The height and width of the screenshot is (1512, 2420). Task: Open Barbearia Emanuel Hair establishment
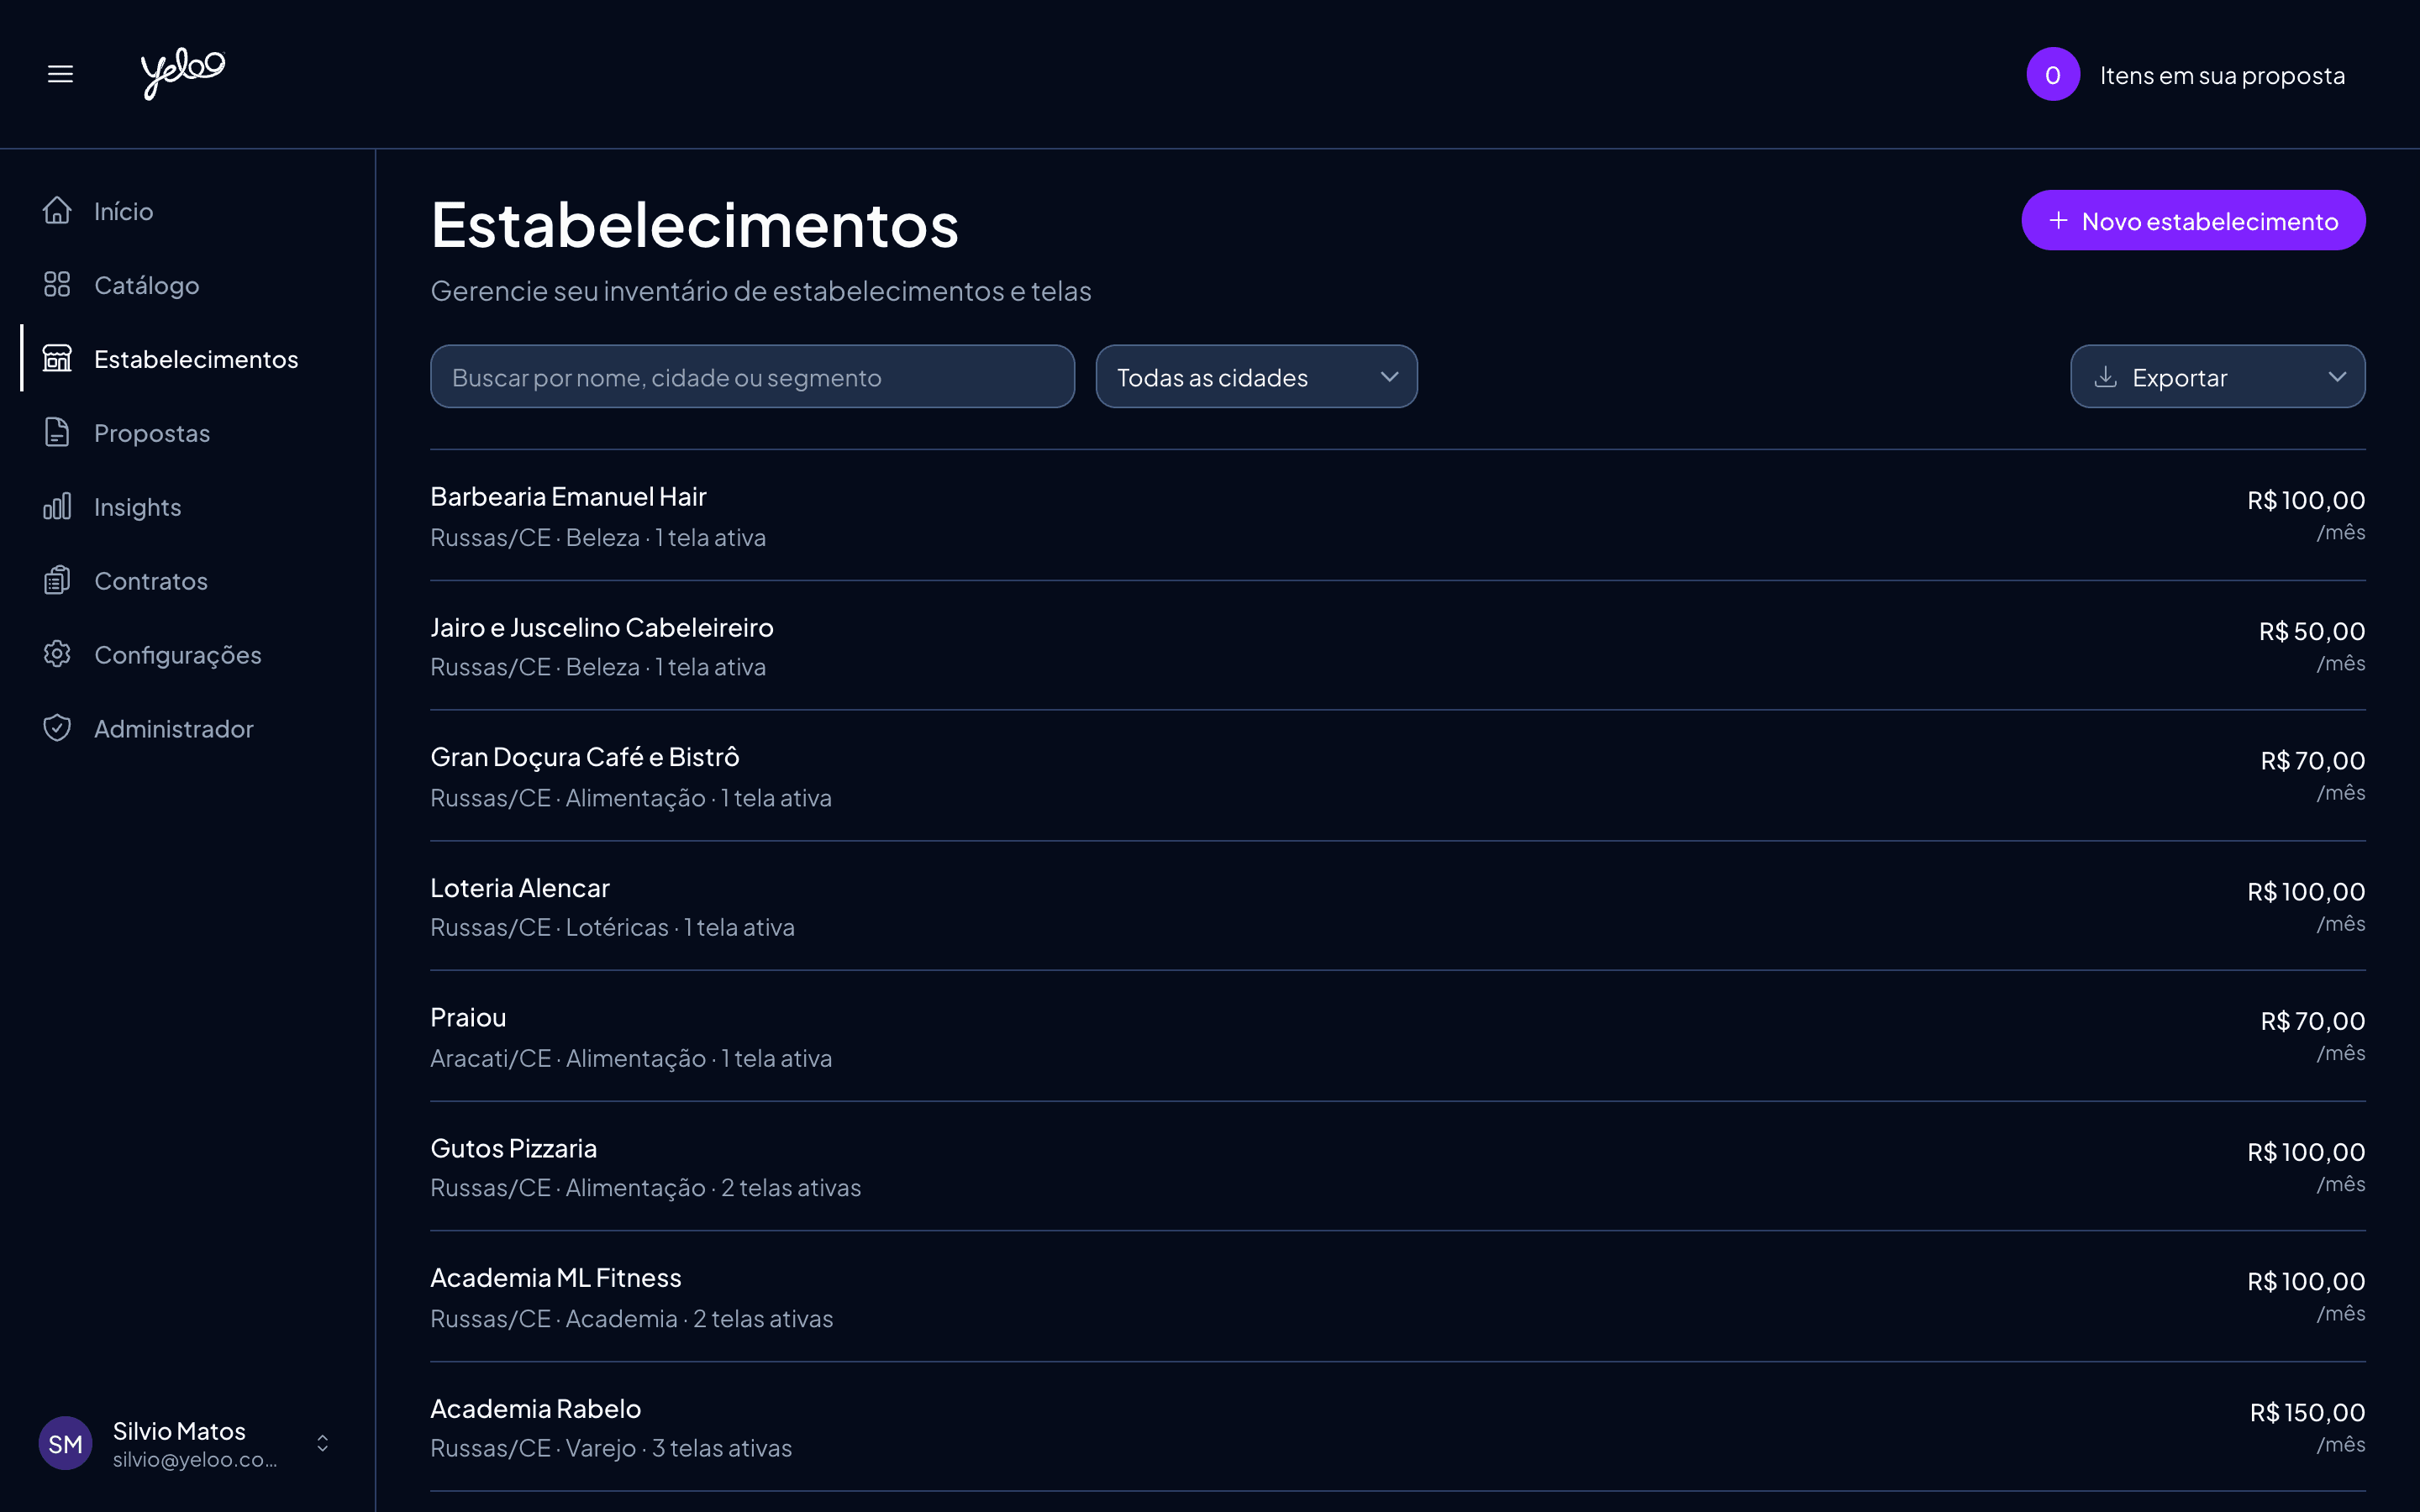tap(1397, 515)
